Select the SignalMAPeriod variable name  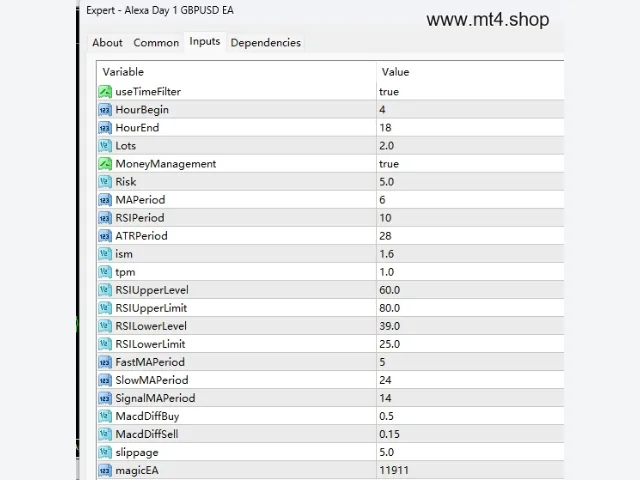point(155,398)
